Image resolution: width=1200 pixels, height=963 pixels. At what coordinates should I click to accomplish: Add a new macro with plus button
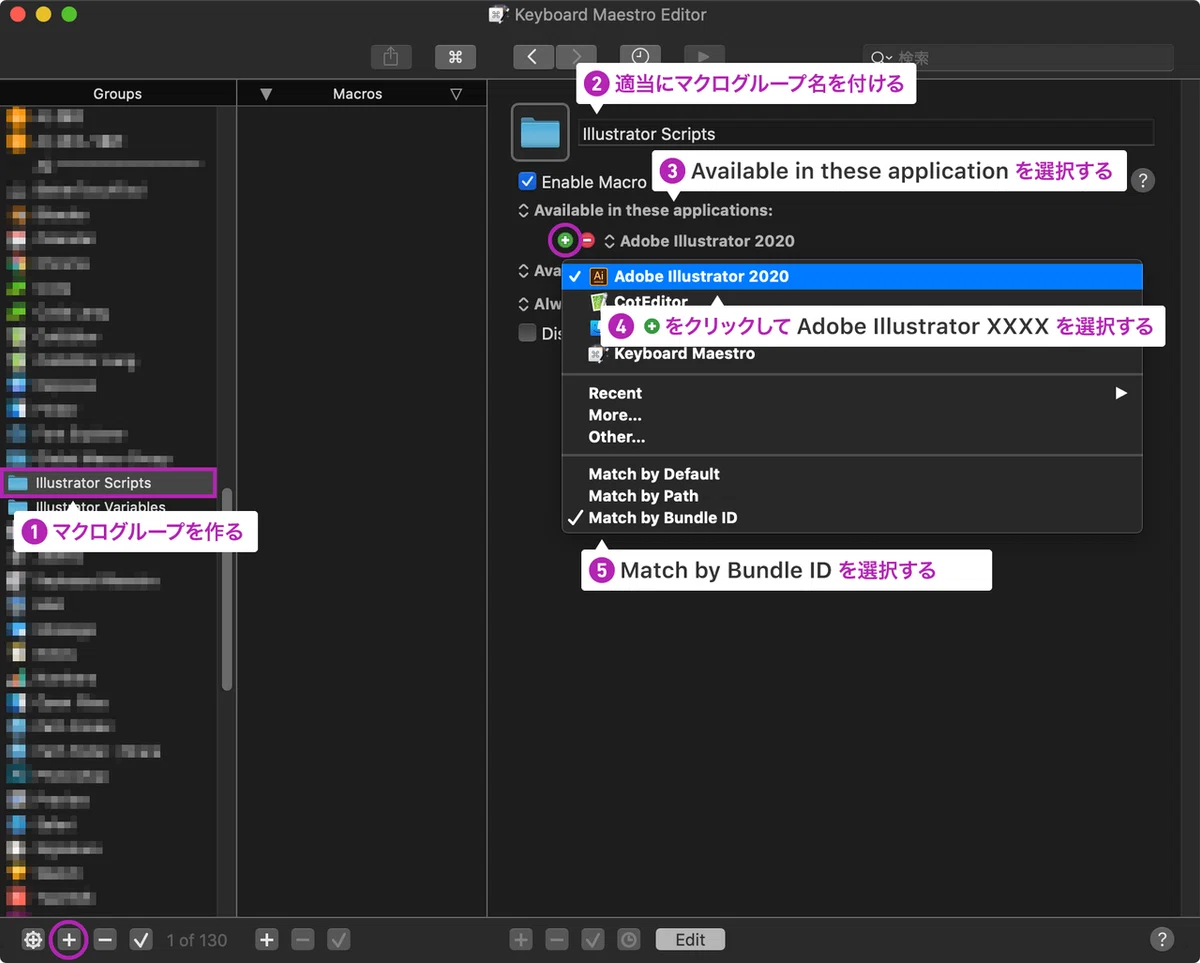(266, 940)
